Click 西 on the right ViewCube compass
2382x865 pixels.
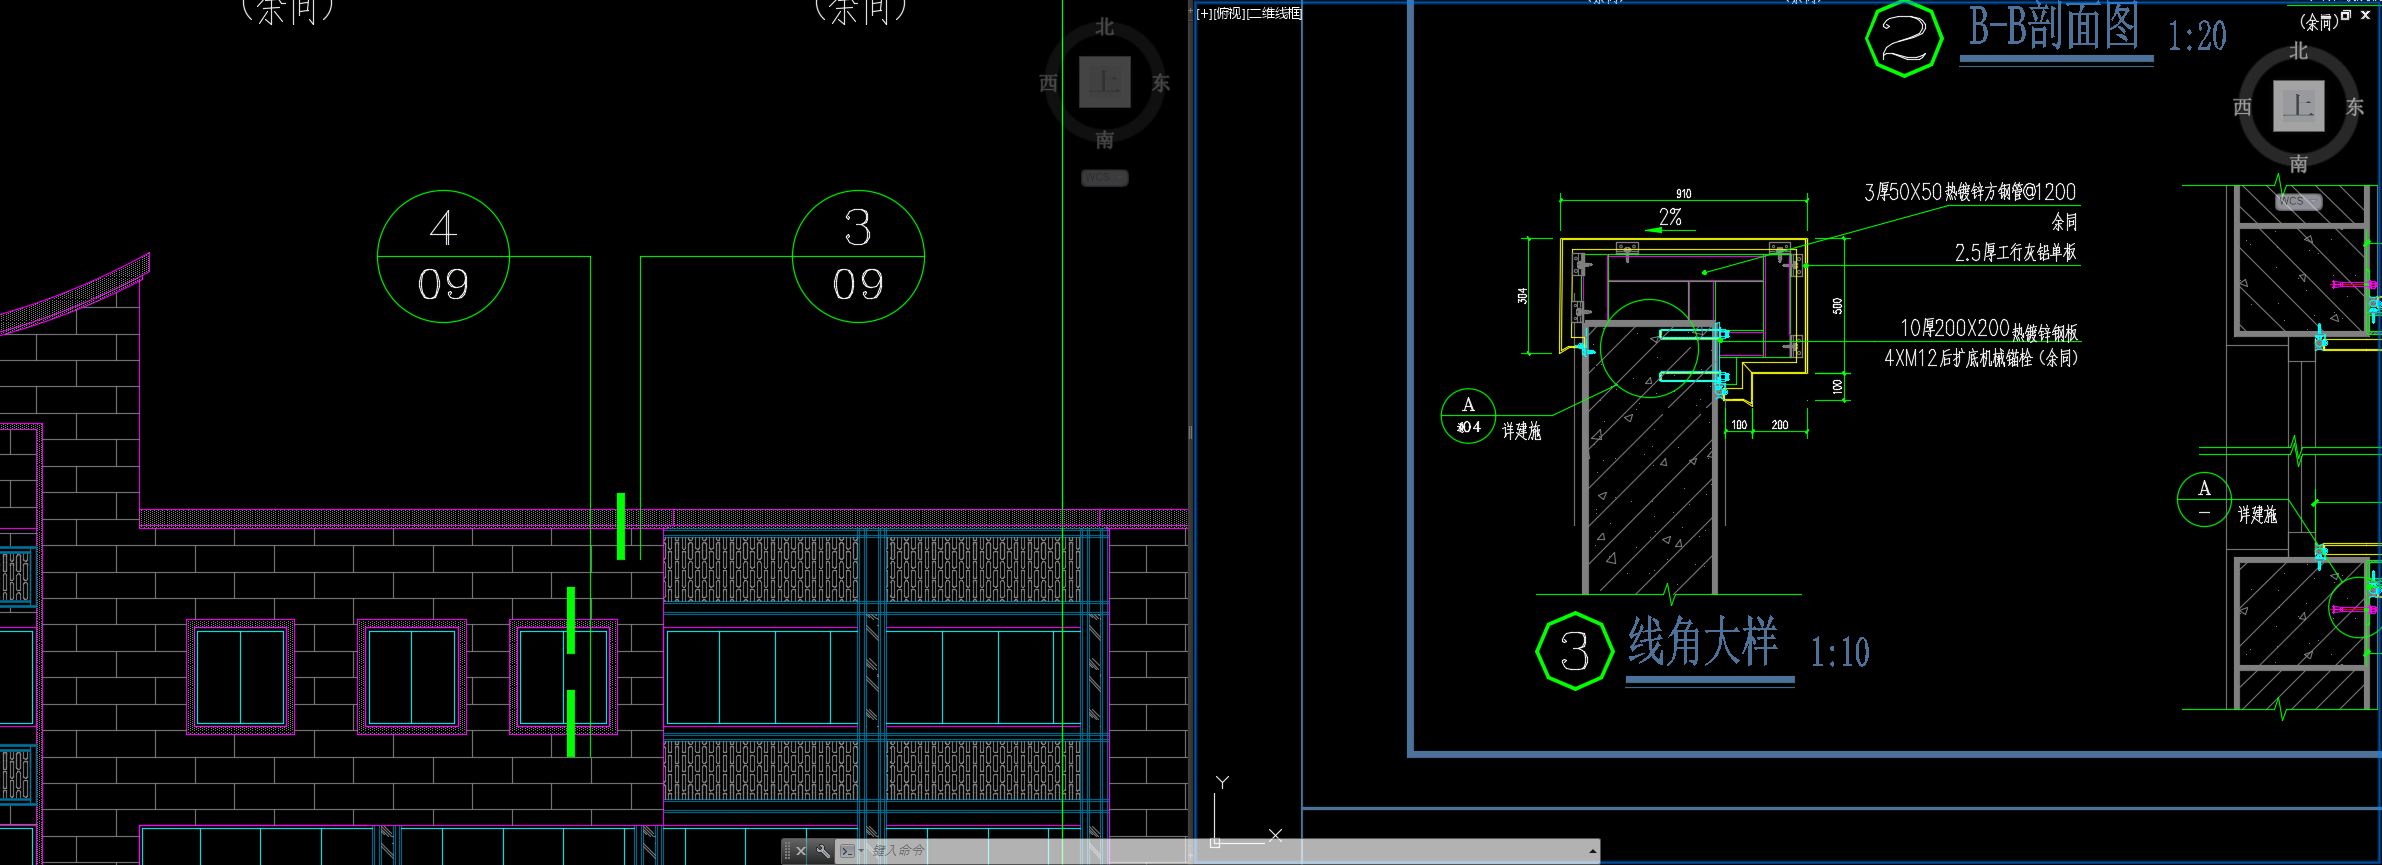tap(2243, 107)
